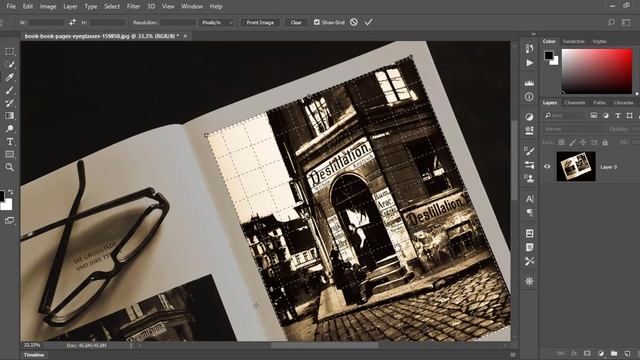Open the Adjustments panel icon
The image size is (640, 360).
[529, 117]
